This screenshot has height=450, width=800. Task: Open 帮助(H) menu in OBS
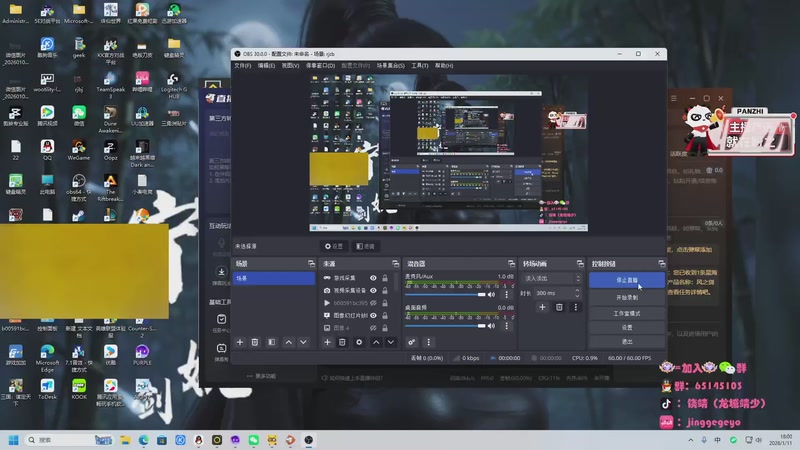[444, 66]
